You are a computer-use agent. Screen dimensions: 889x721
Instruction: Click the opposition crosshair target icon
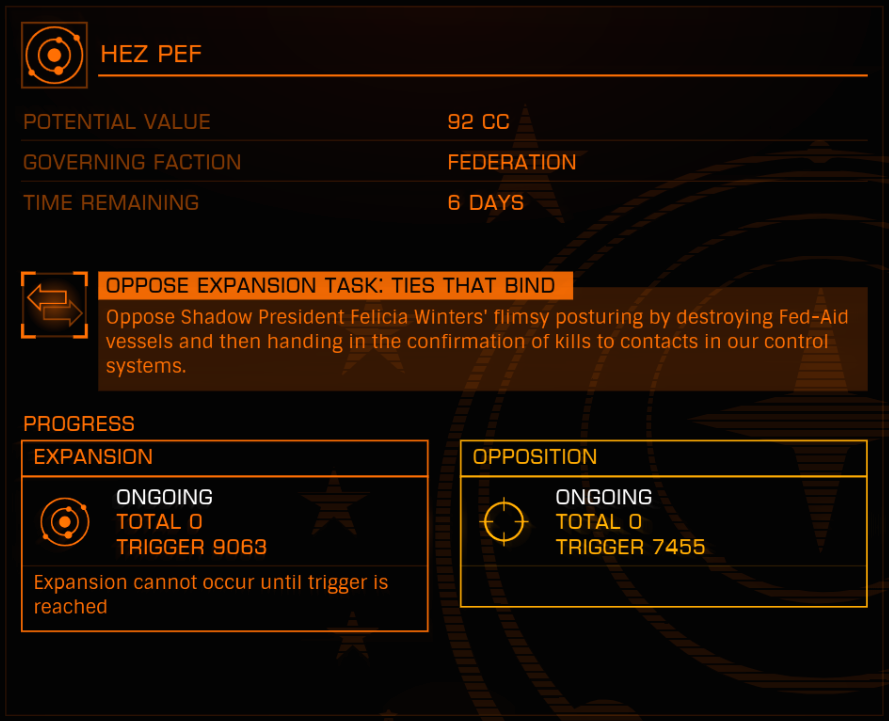(504, 521)
